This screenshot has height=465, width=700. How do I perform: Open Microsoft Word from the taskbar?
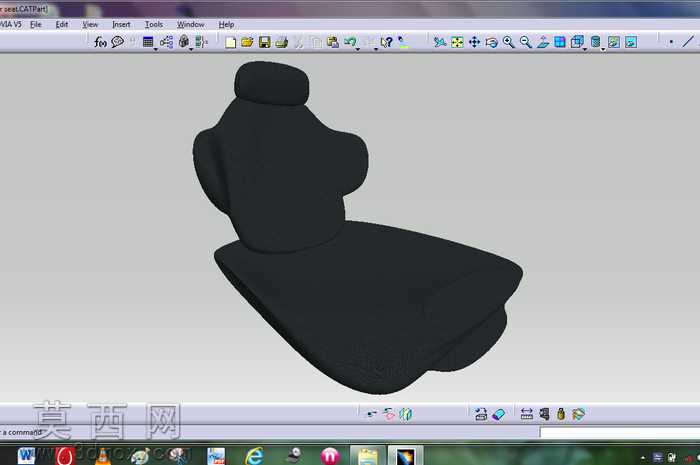[x=27, y=455]
